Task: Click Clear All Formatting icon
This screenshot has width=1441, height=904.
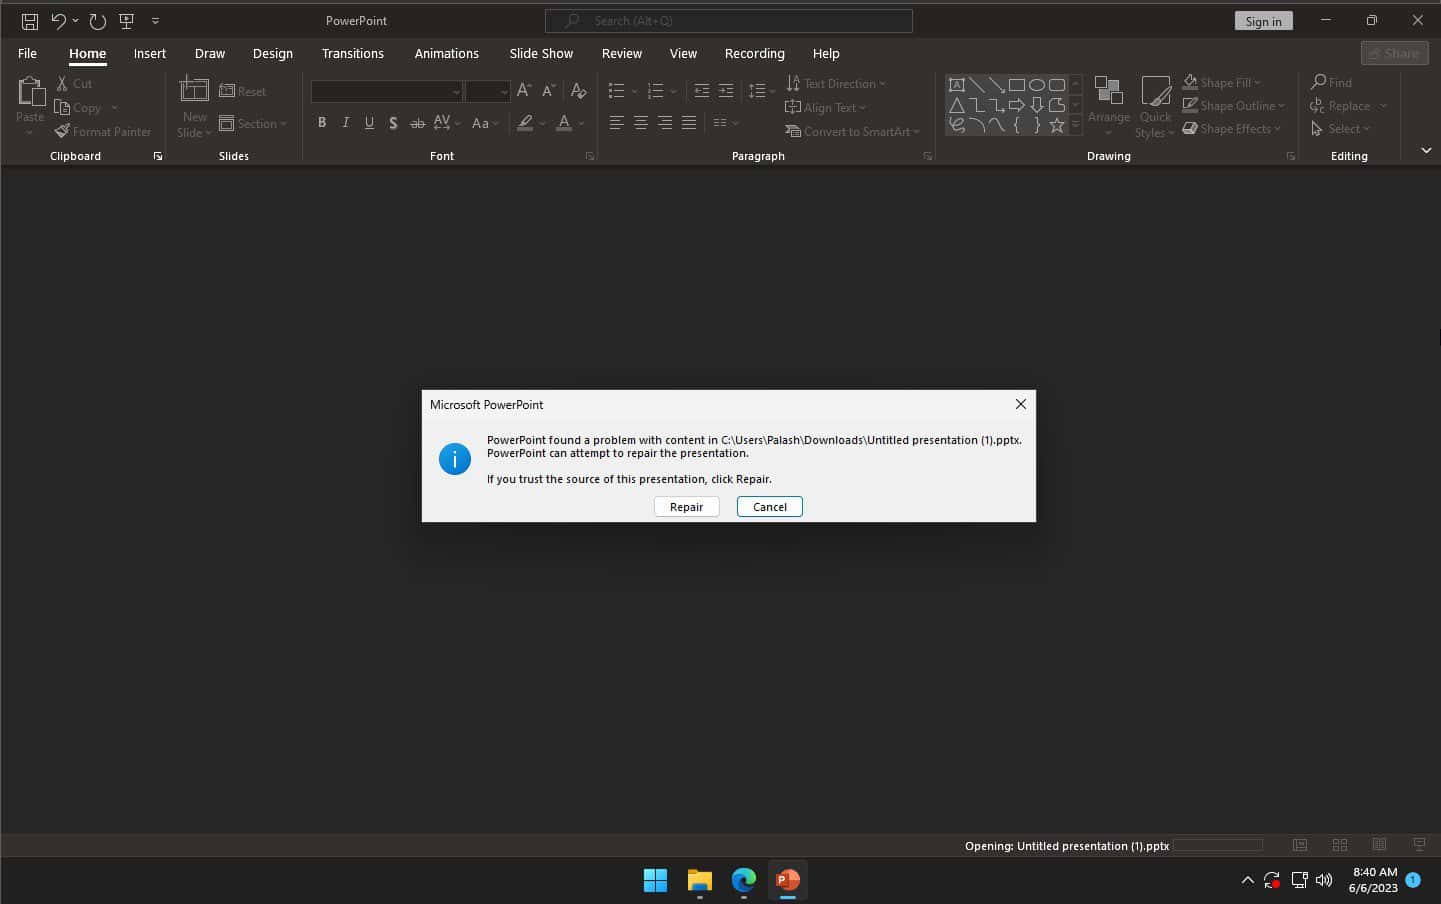Action: 578,91
